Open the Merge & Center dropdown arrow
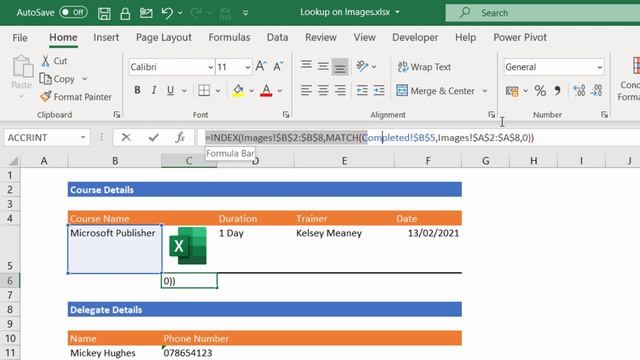This screenshot has width=640, height=360. [484, 91]
